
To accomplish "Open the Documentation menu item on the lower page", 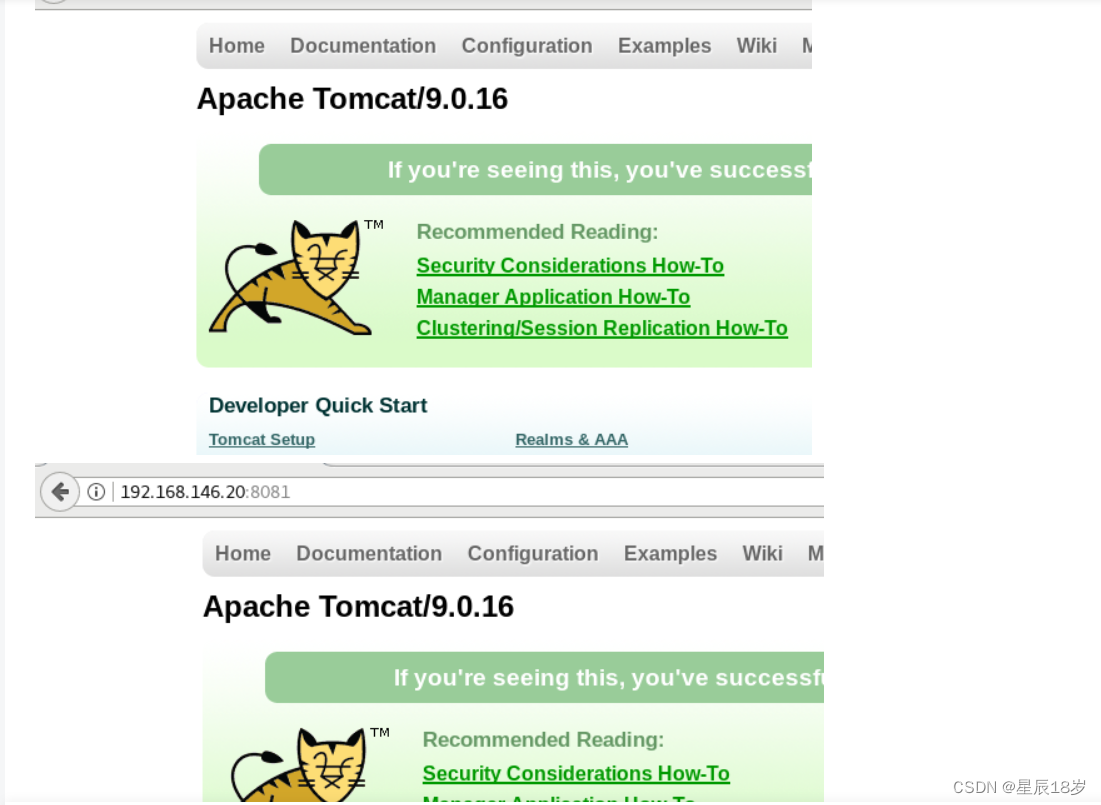I will (x=369, y=553).
